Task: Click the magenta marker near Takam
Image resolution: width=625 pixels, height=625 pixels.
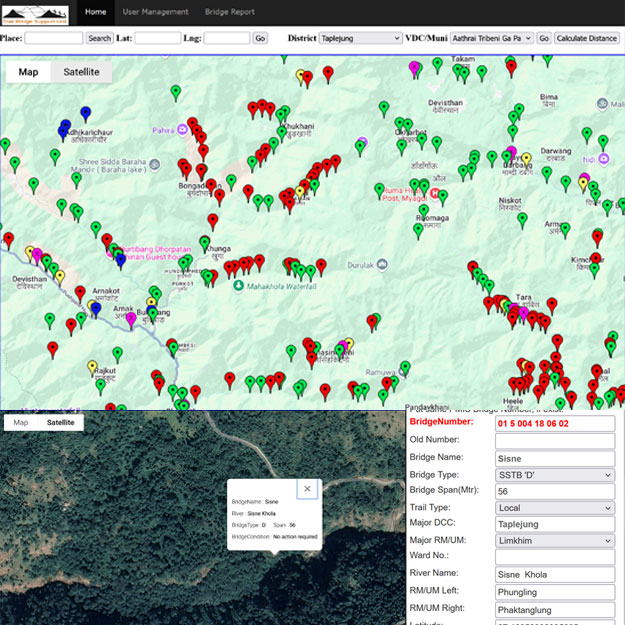Action: pos(415,69)
